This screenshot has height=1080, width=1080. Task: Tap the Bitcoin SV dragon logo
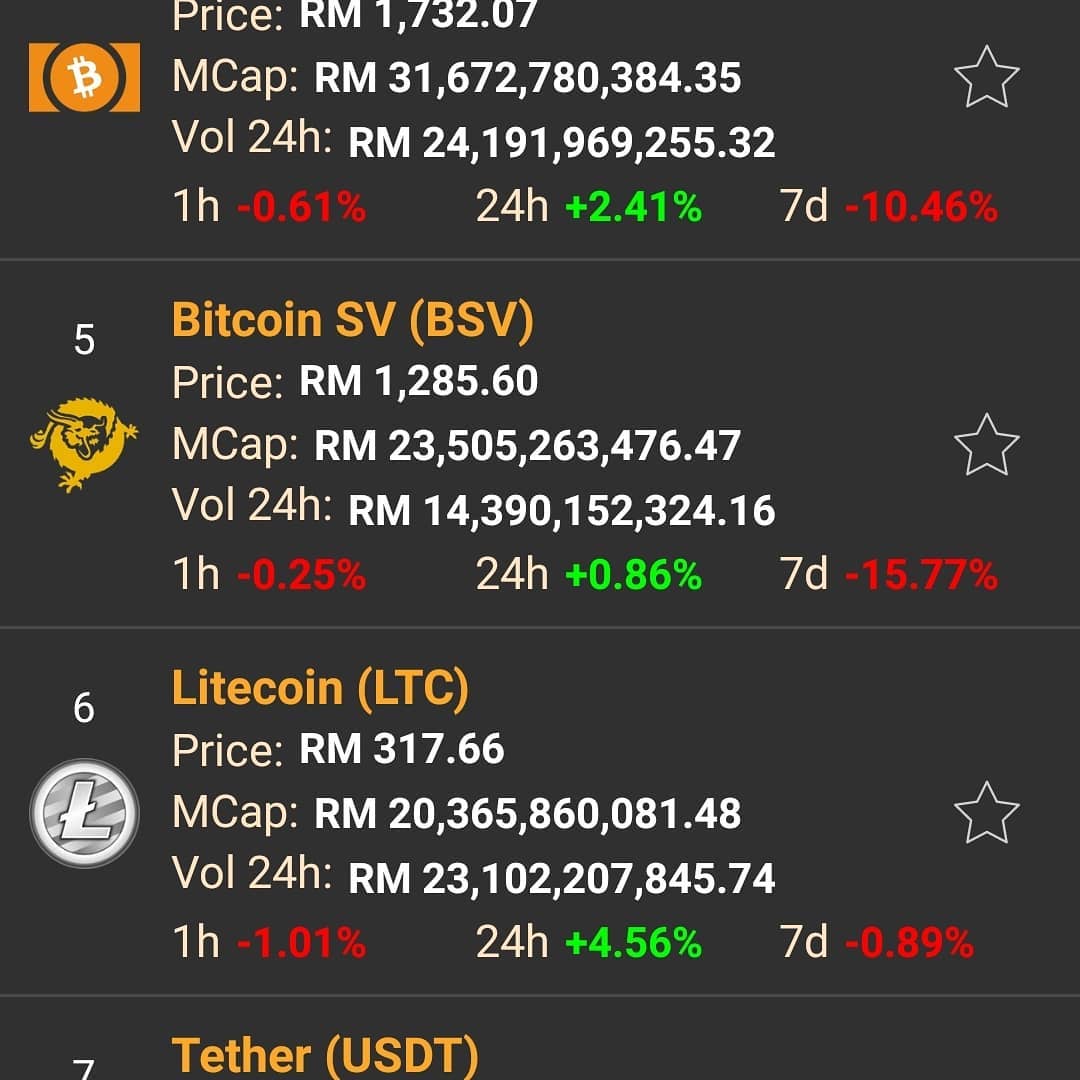pyautogui.click(x=84, y=444)
